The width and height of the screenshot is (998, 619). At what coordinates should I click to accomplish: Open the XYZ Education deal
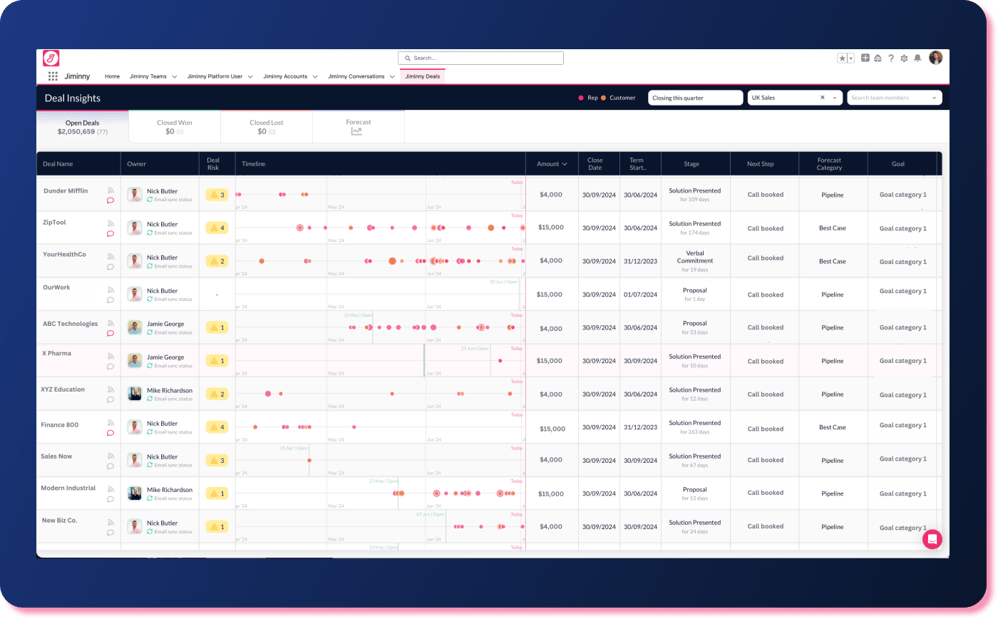coord(62,389)
